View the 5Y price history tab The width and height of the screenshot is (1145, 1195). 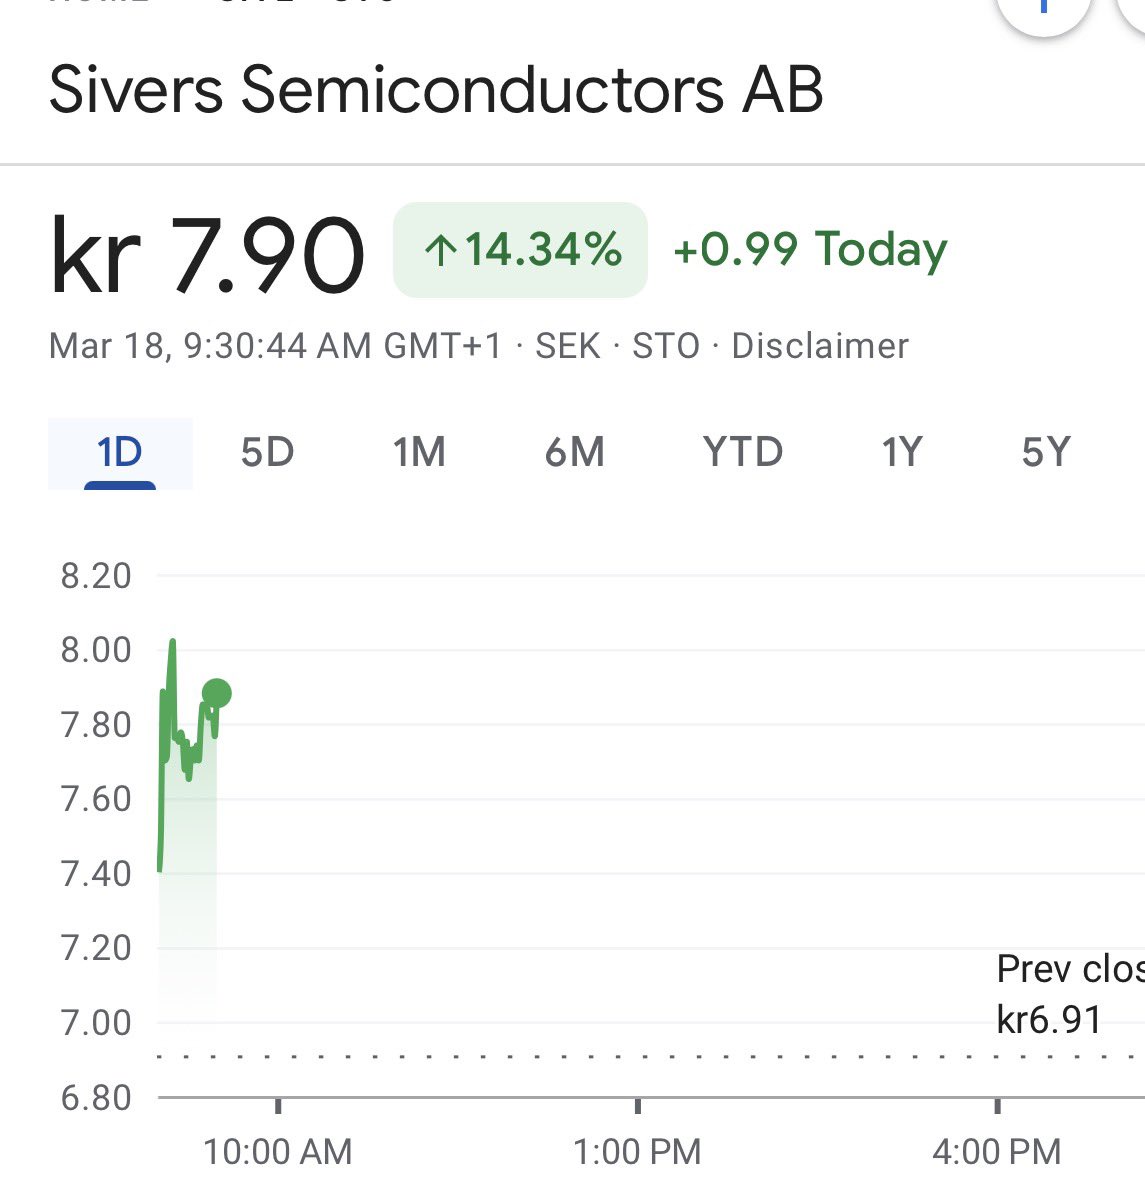click(1046, 453)
